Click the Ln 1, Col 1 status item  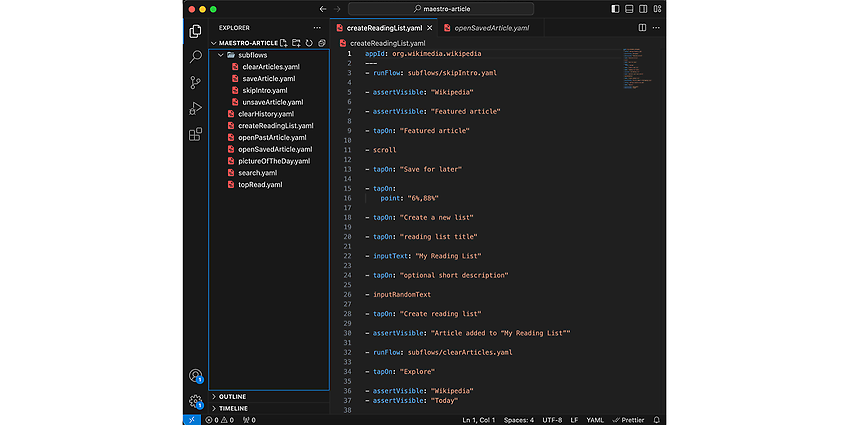click(479, 420)
